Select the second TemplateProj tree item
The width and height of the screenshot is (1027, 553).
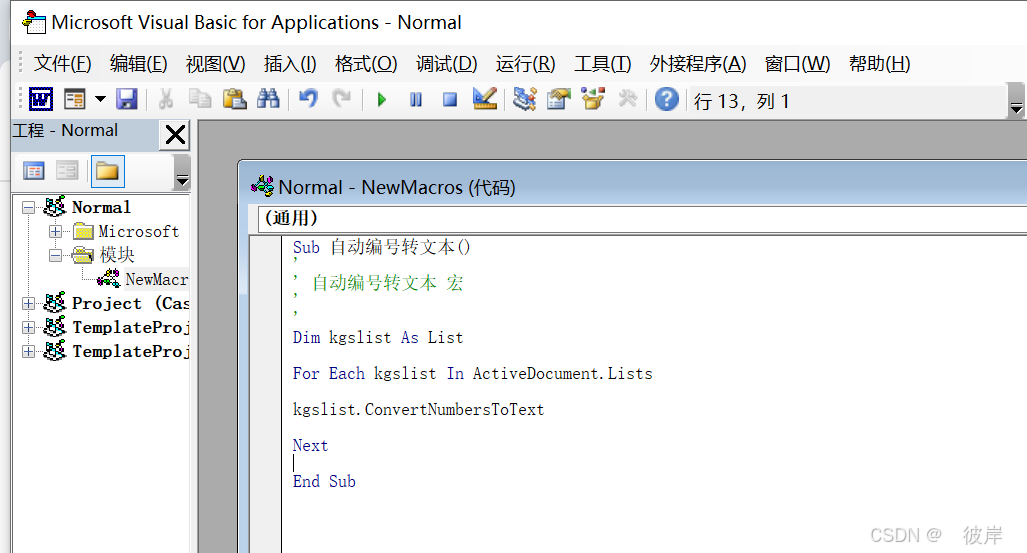[x=130, y=351]
